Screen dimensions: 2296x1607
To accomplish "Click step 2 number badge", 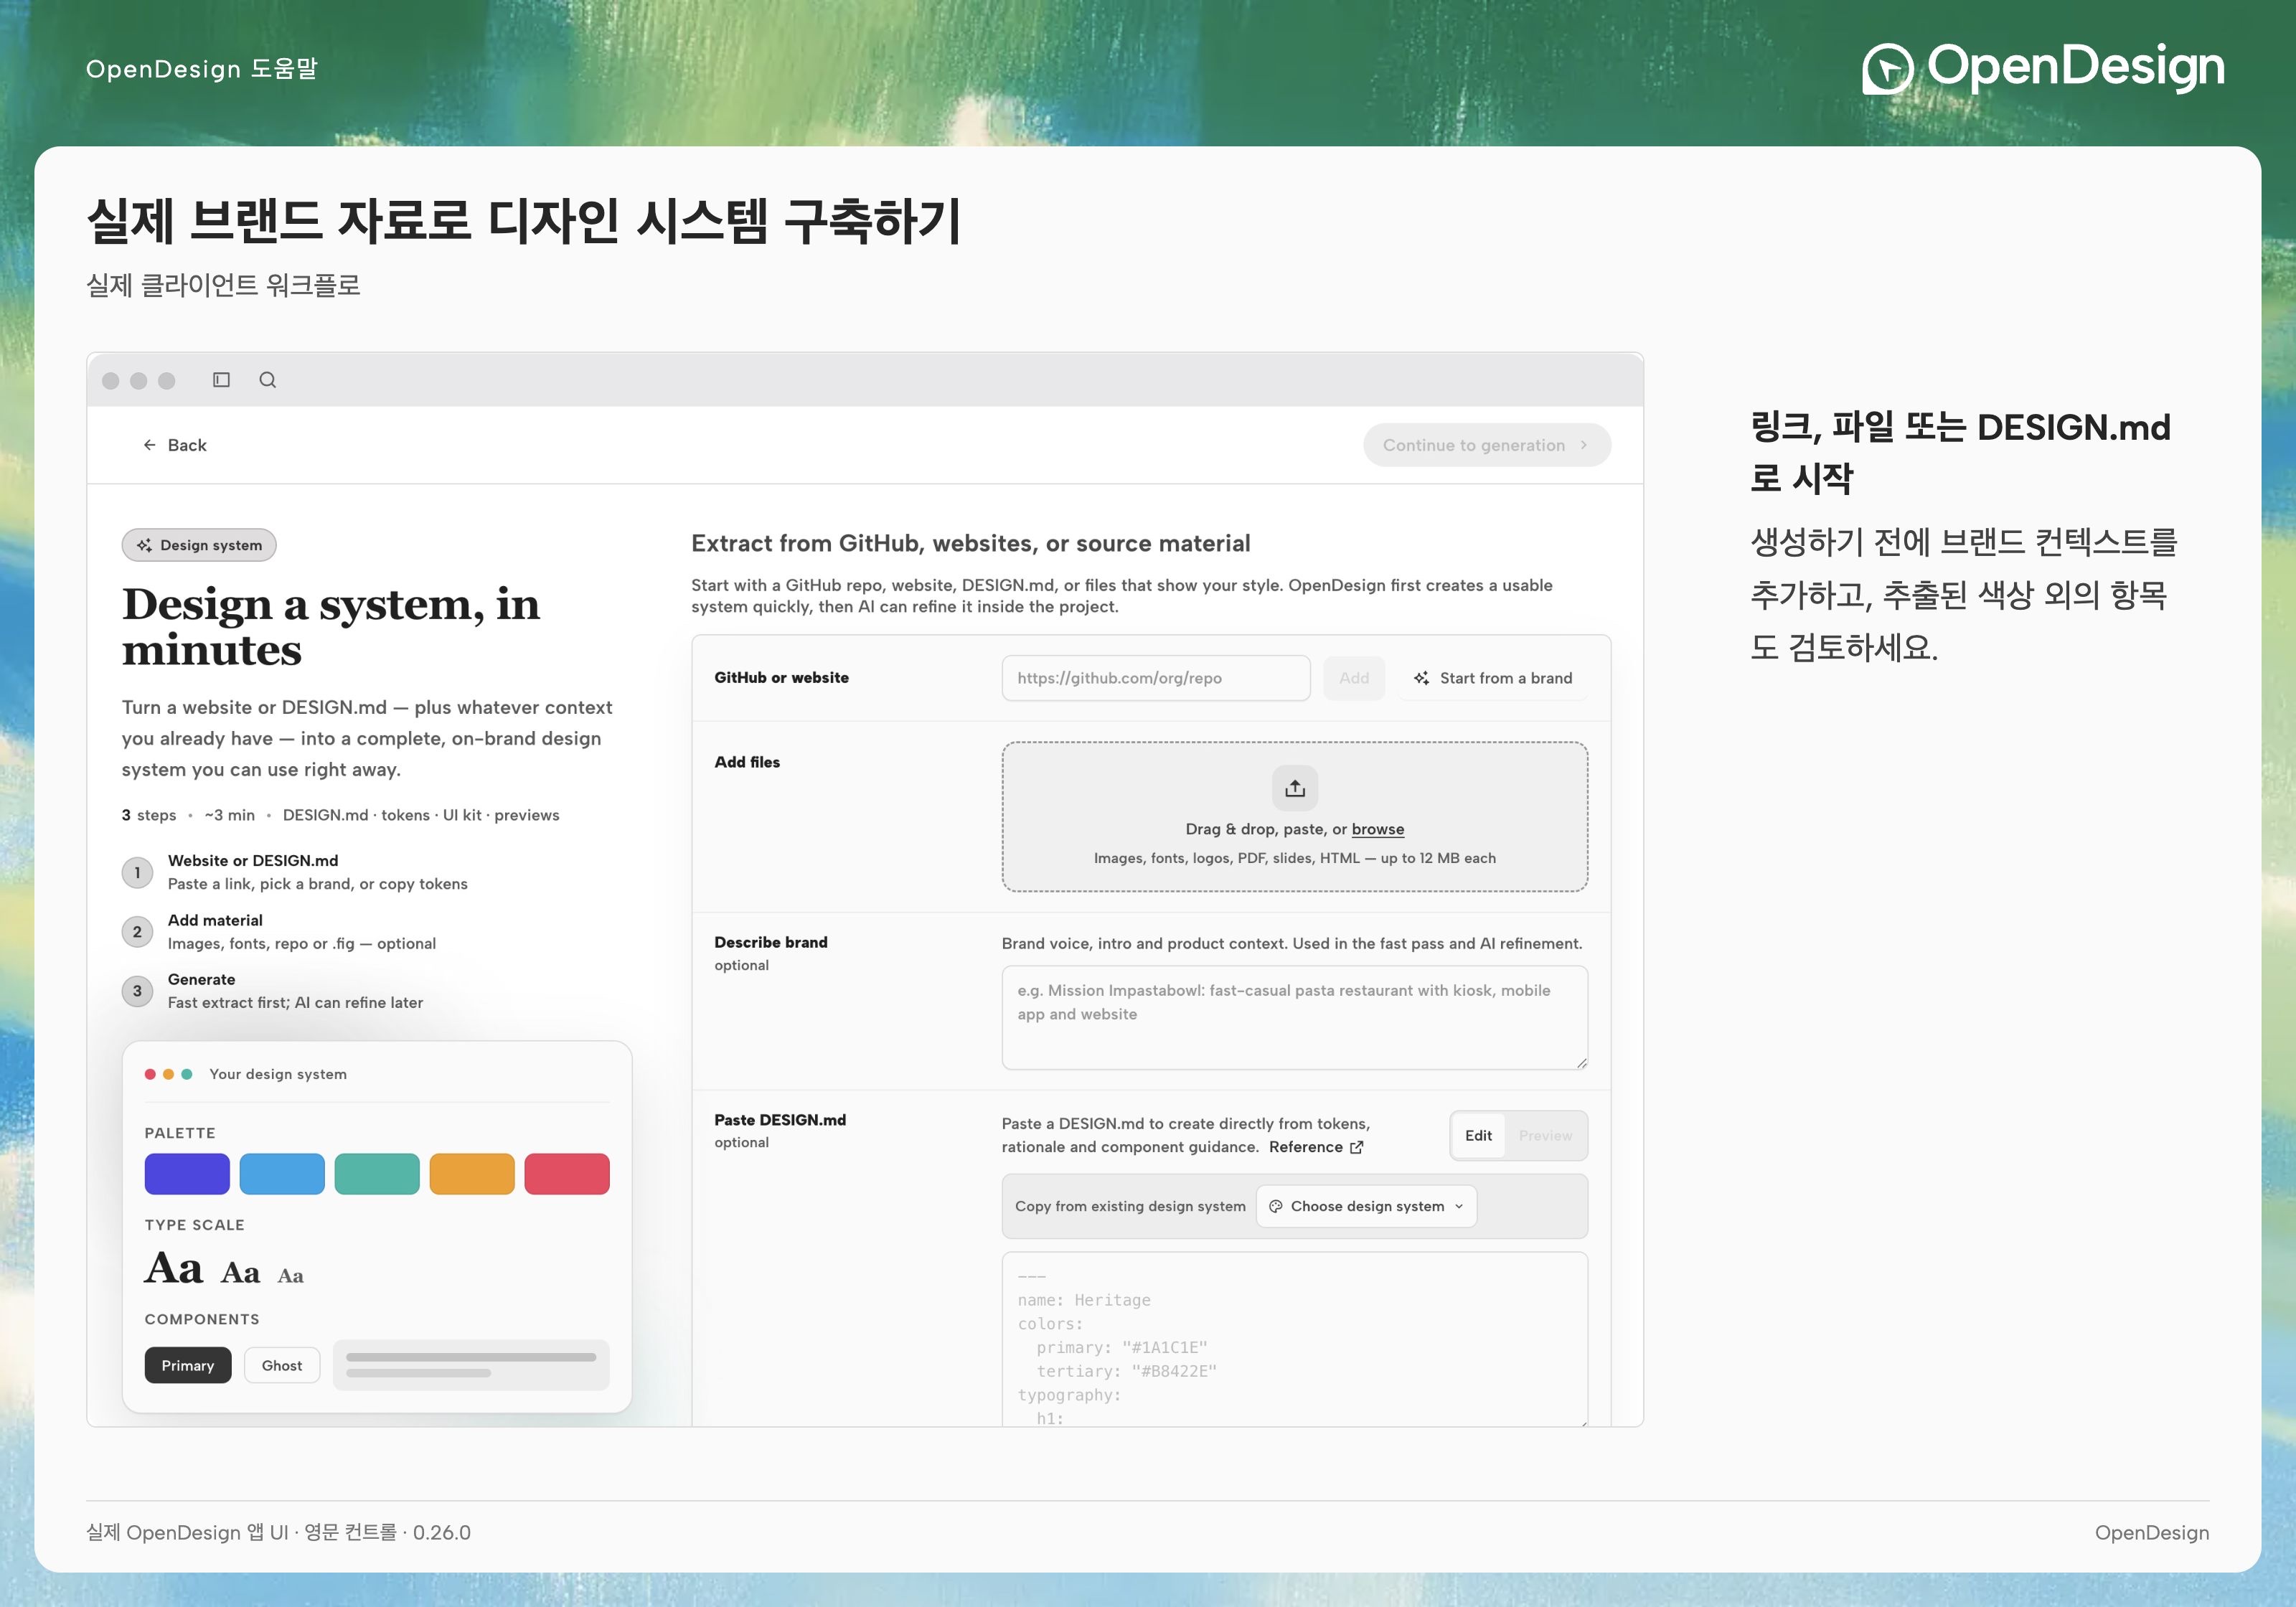I will click(x=137, y=932).
